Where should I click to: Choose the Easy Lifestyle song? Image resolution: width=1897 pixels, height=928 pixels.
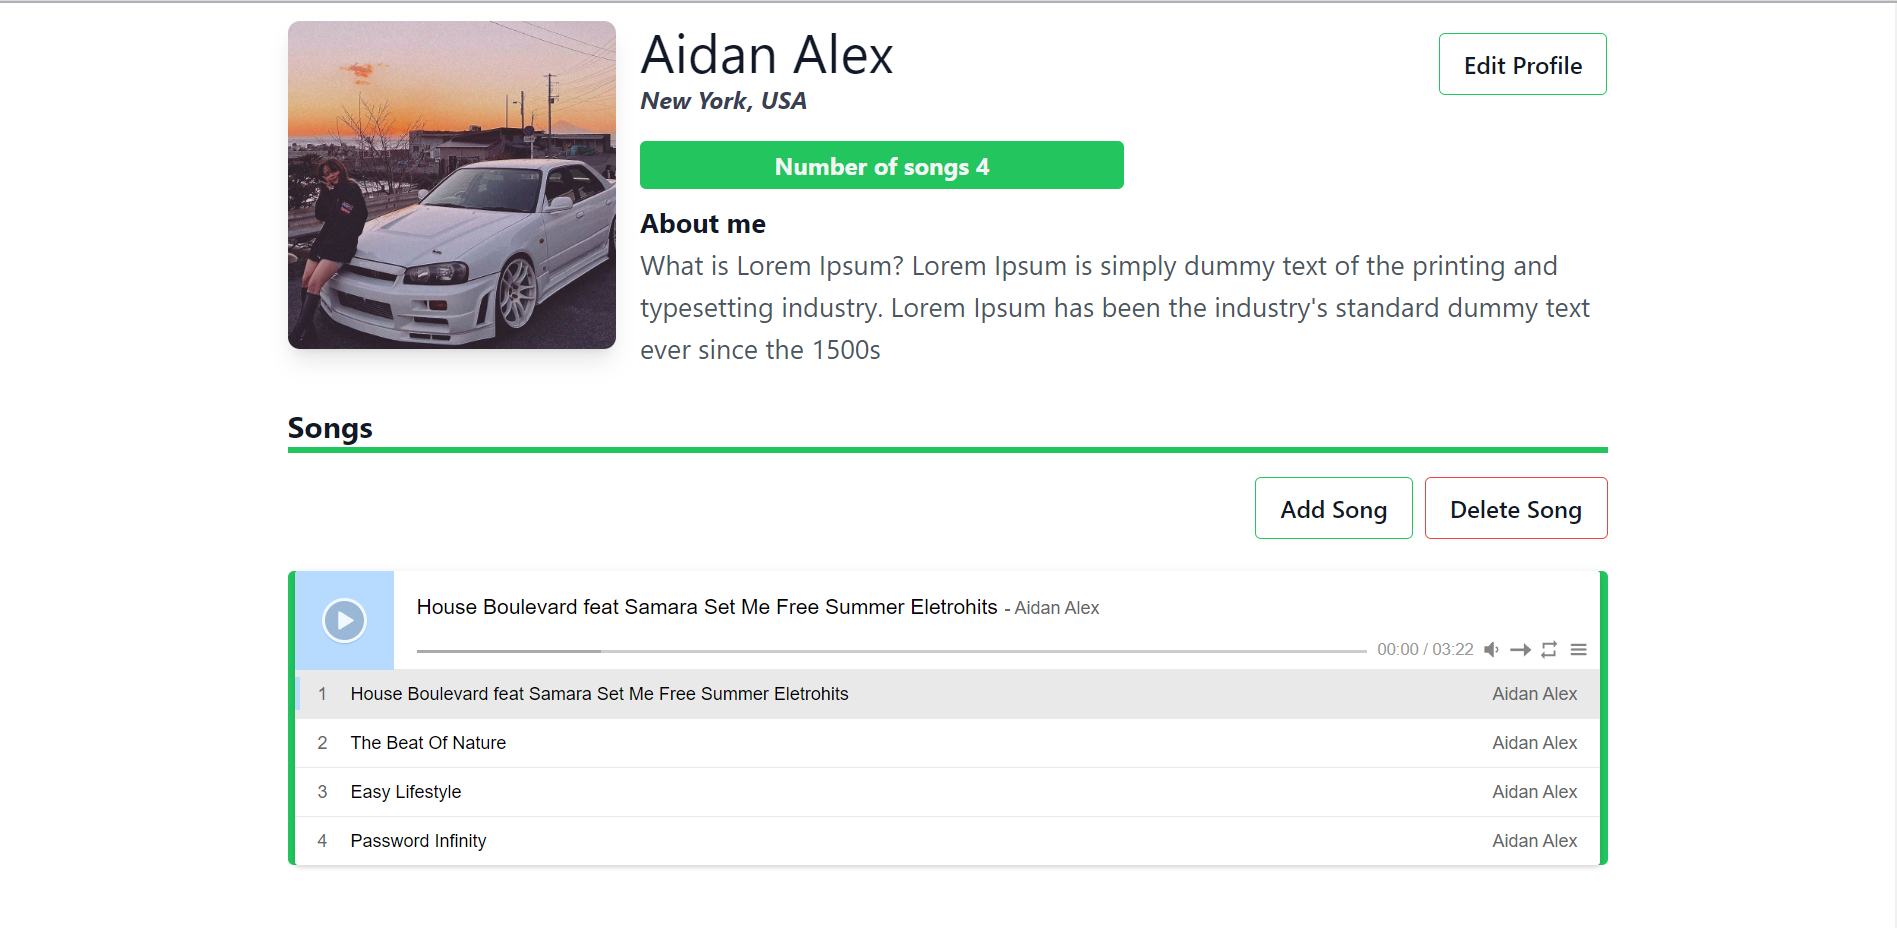[x=405, y=792]
